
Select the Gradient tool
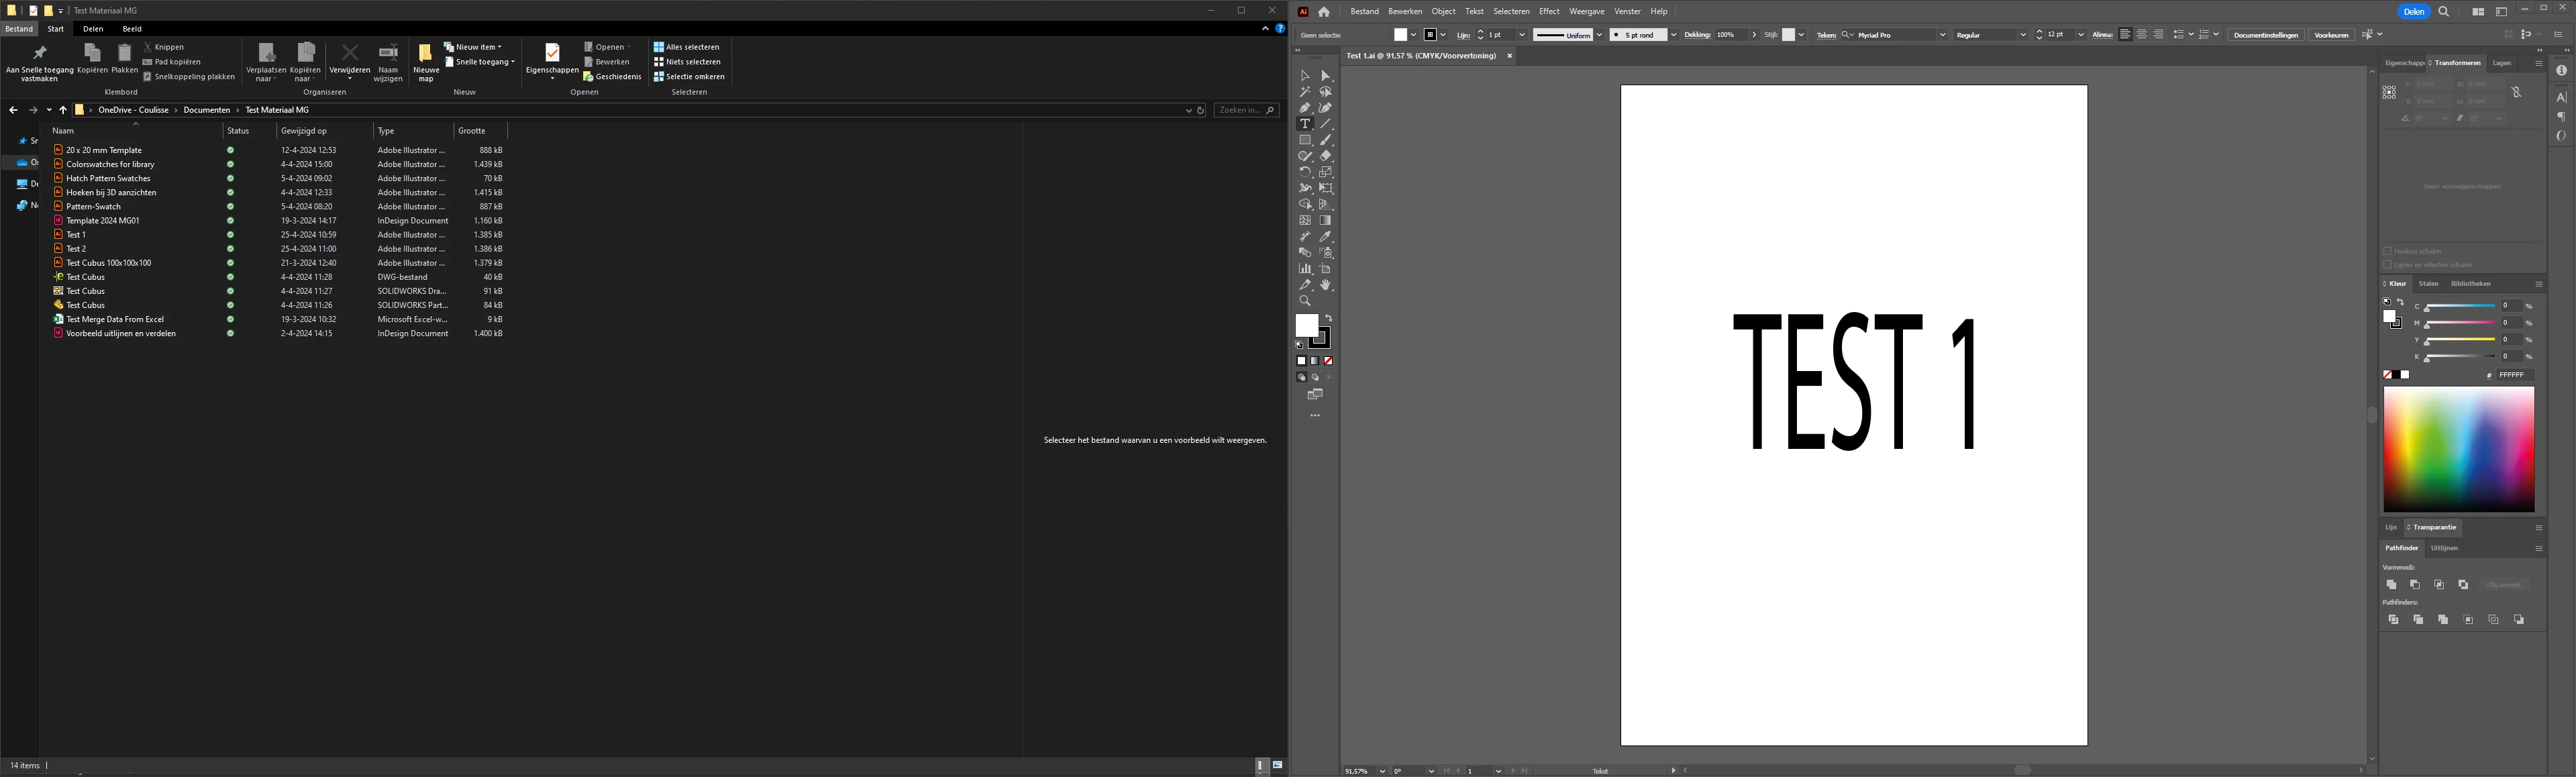(x=1326, y=221)
